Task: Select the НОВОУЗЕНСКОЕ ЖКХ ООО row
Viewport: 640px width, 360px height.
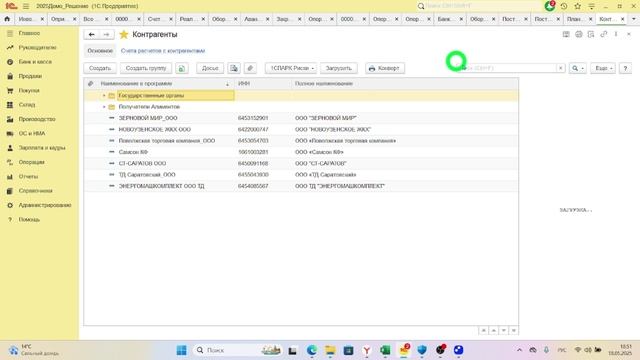Action: [x=301, y=129]
